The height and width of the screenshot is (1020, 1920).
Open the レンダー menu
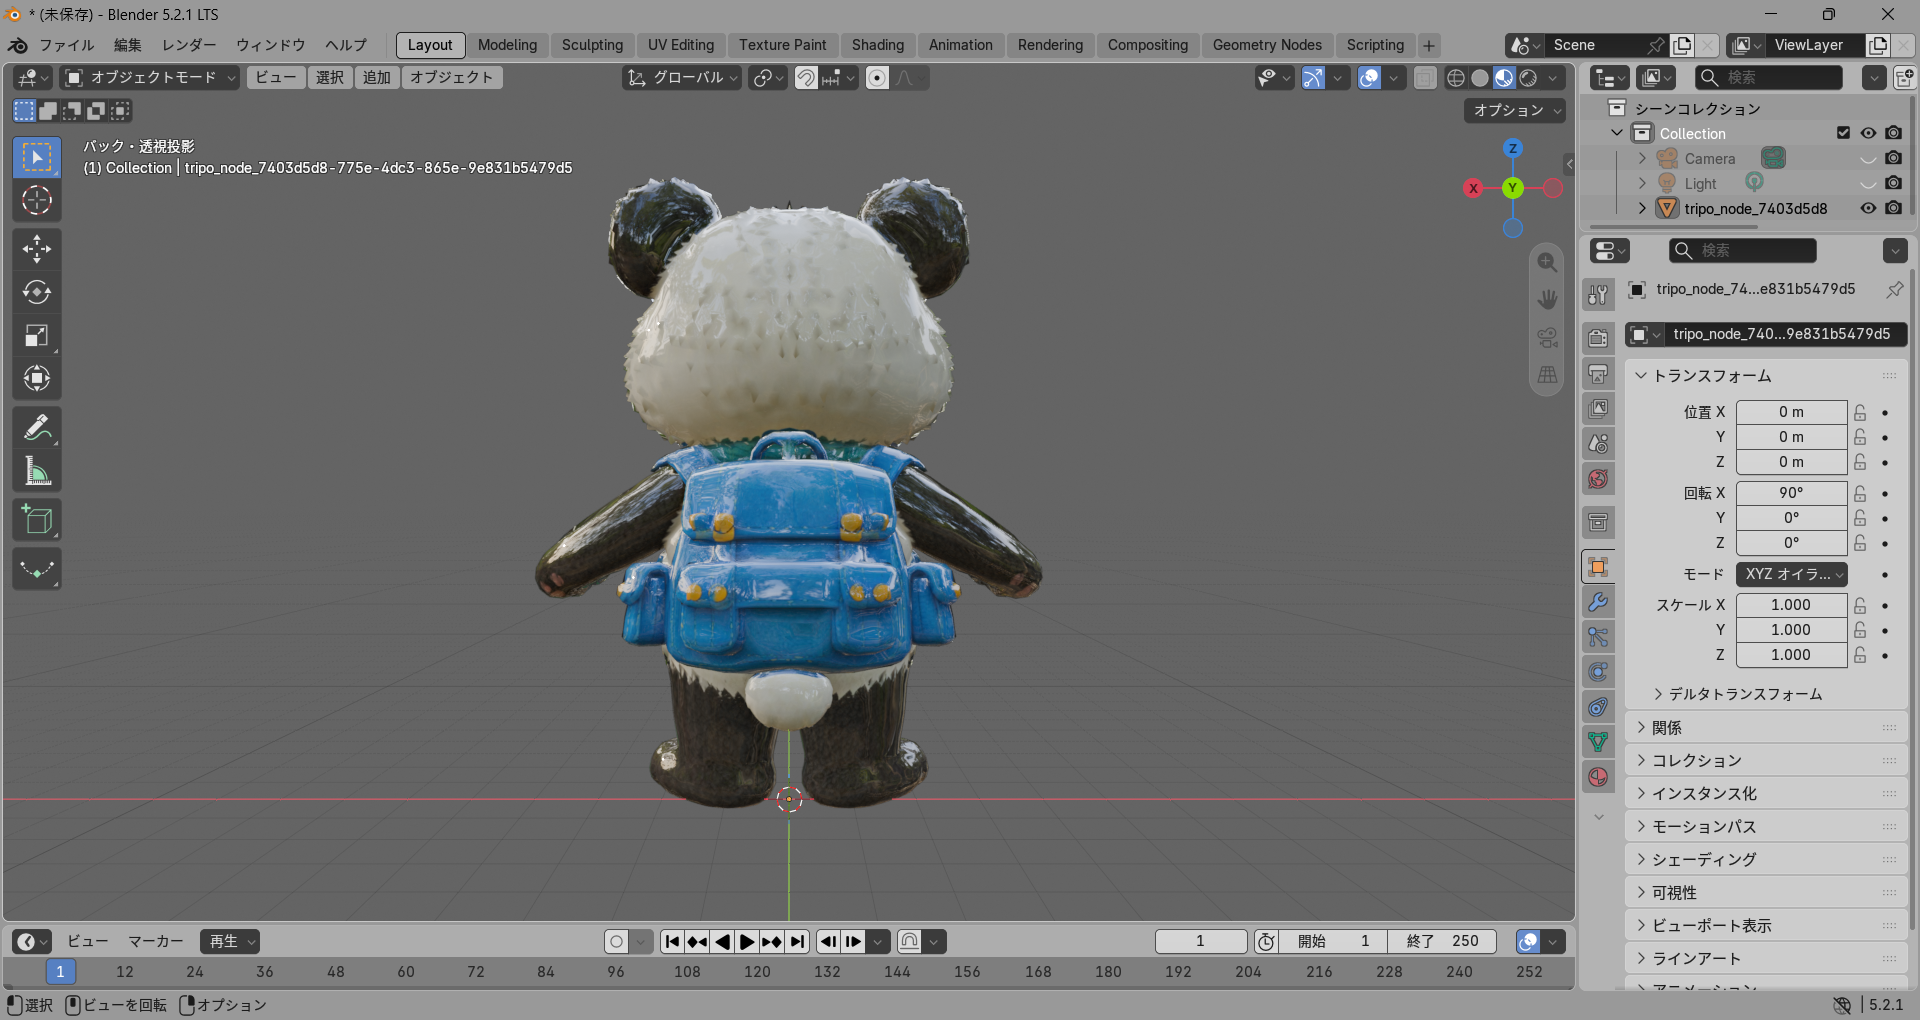189,45
